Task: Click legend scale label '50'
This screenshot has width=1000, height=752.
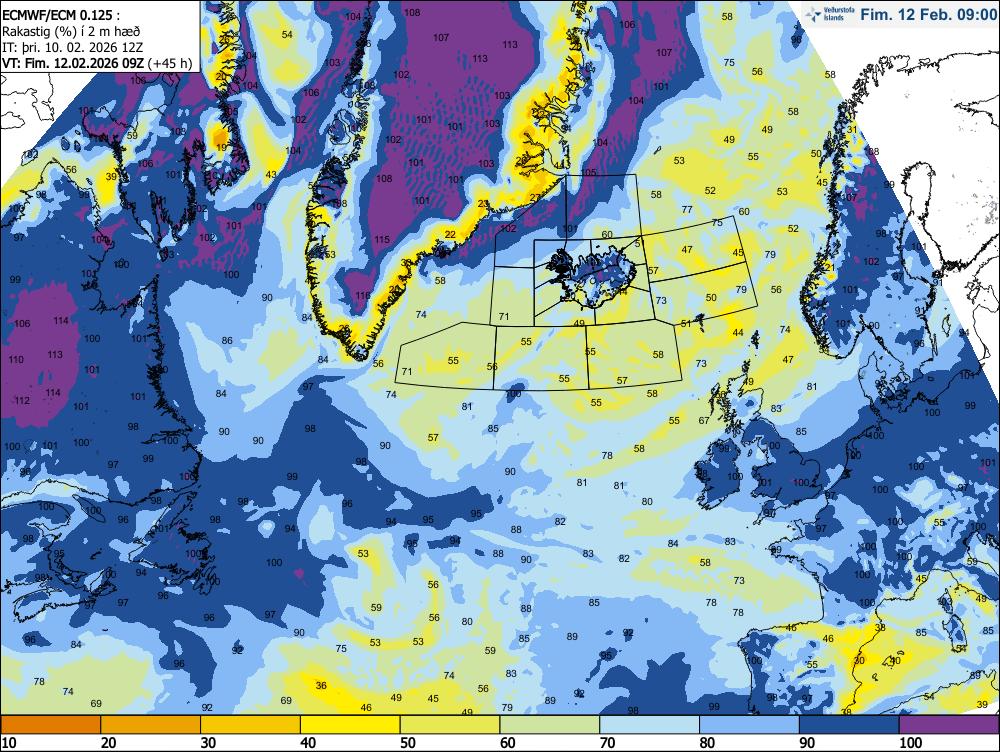Action: tap(408, 743)
